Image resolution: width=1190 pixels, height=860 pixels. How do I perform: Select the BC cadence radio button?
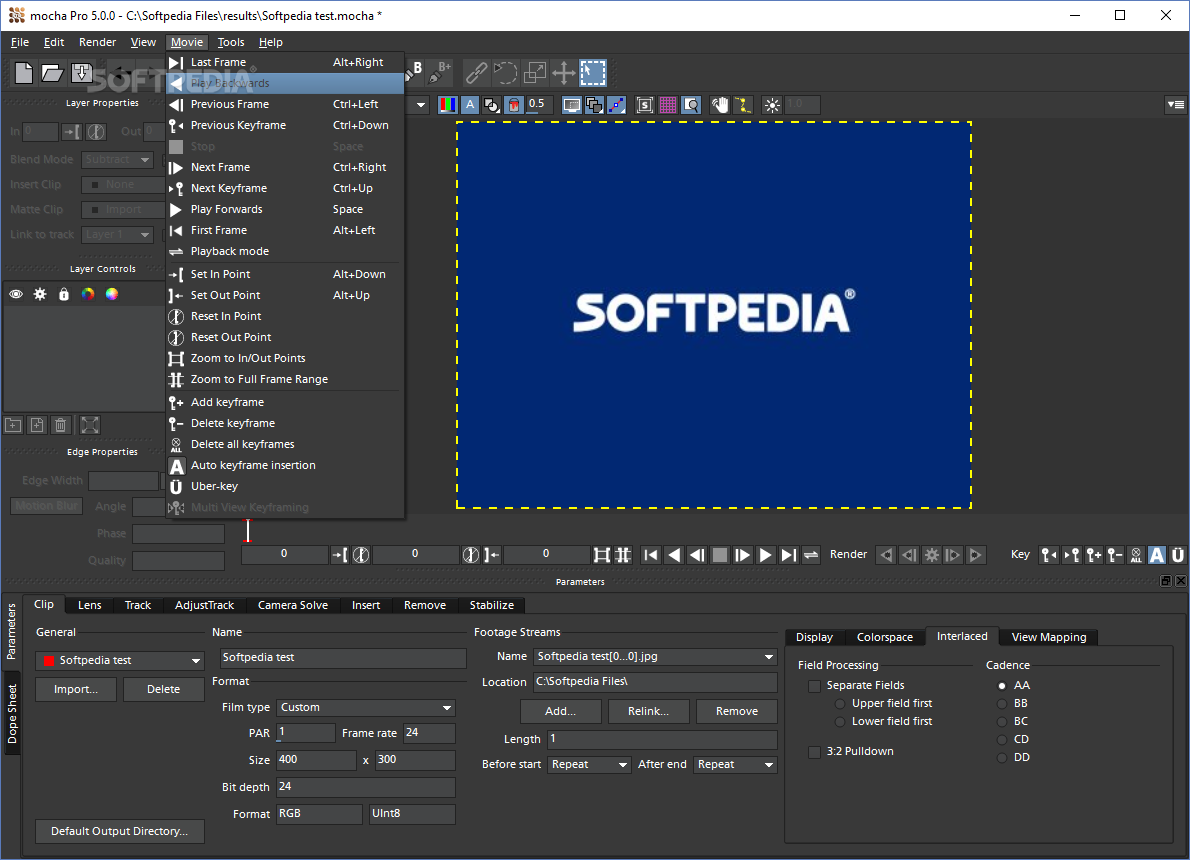[x=1002, y=722]
